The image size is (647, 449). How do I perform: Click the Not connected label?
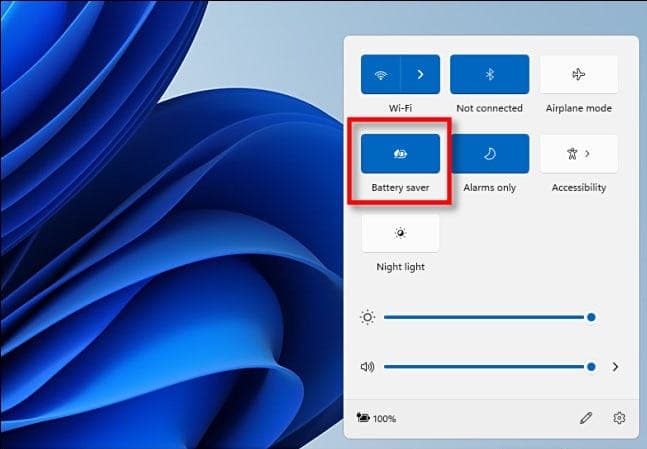coord(489,108)
